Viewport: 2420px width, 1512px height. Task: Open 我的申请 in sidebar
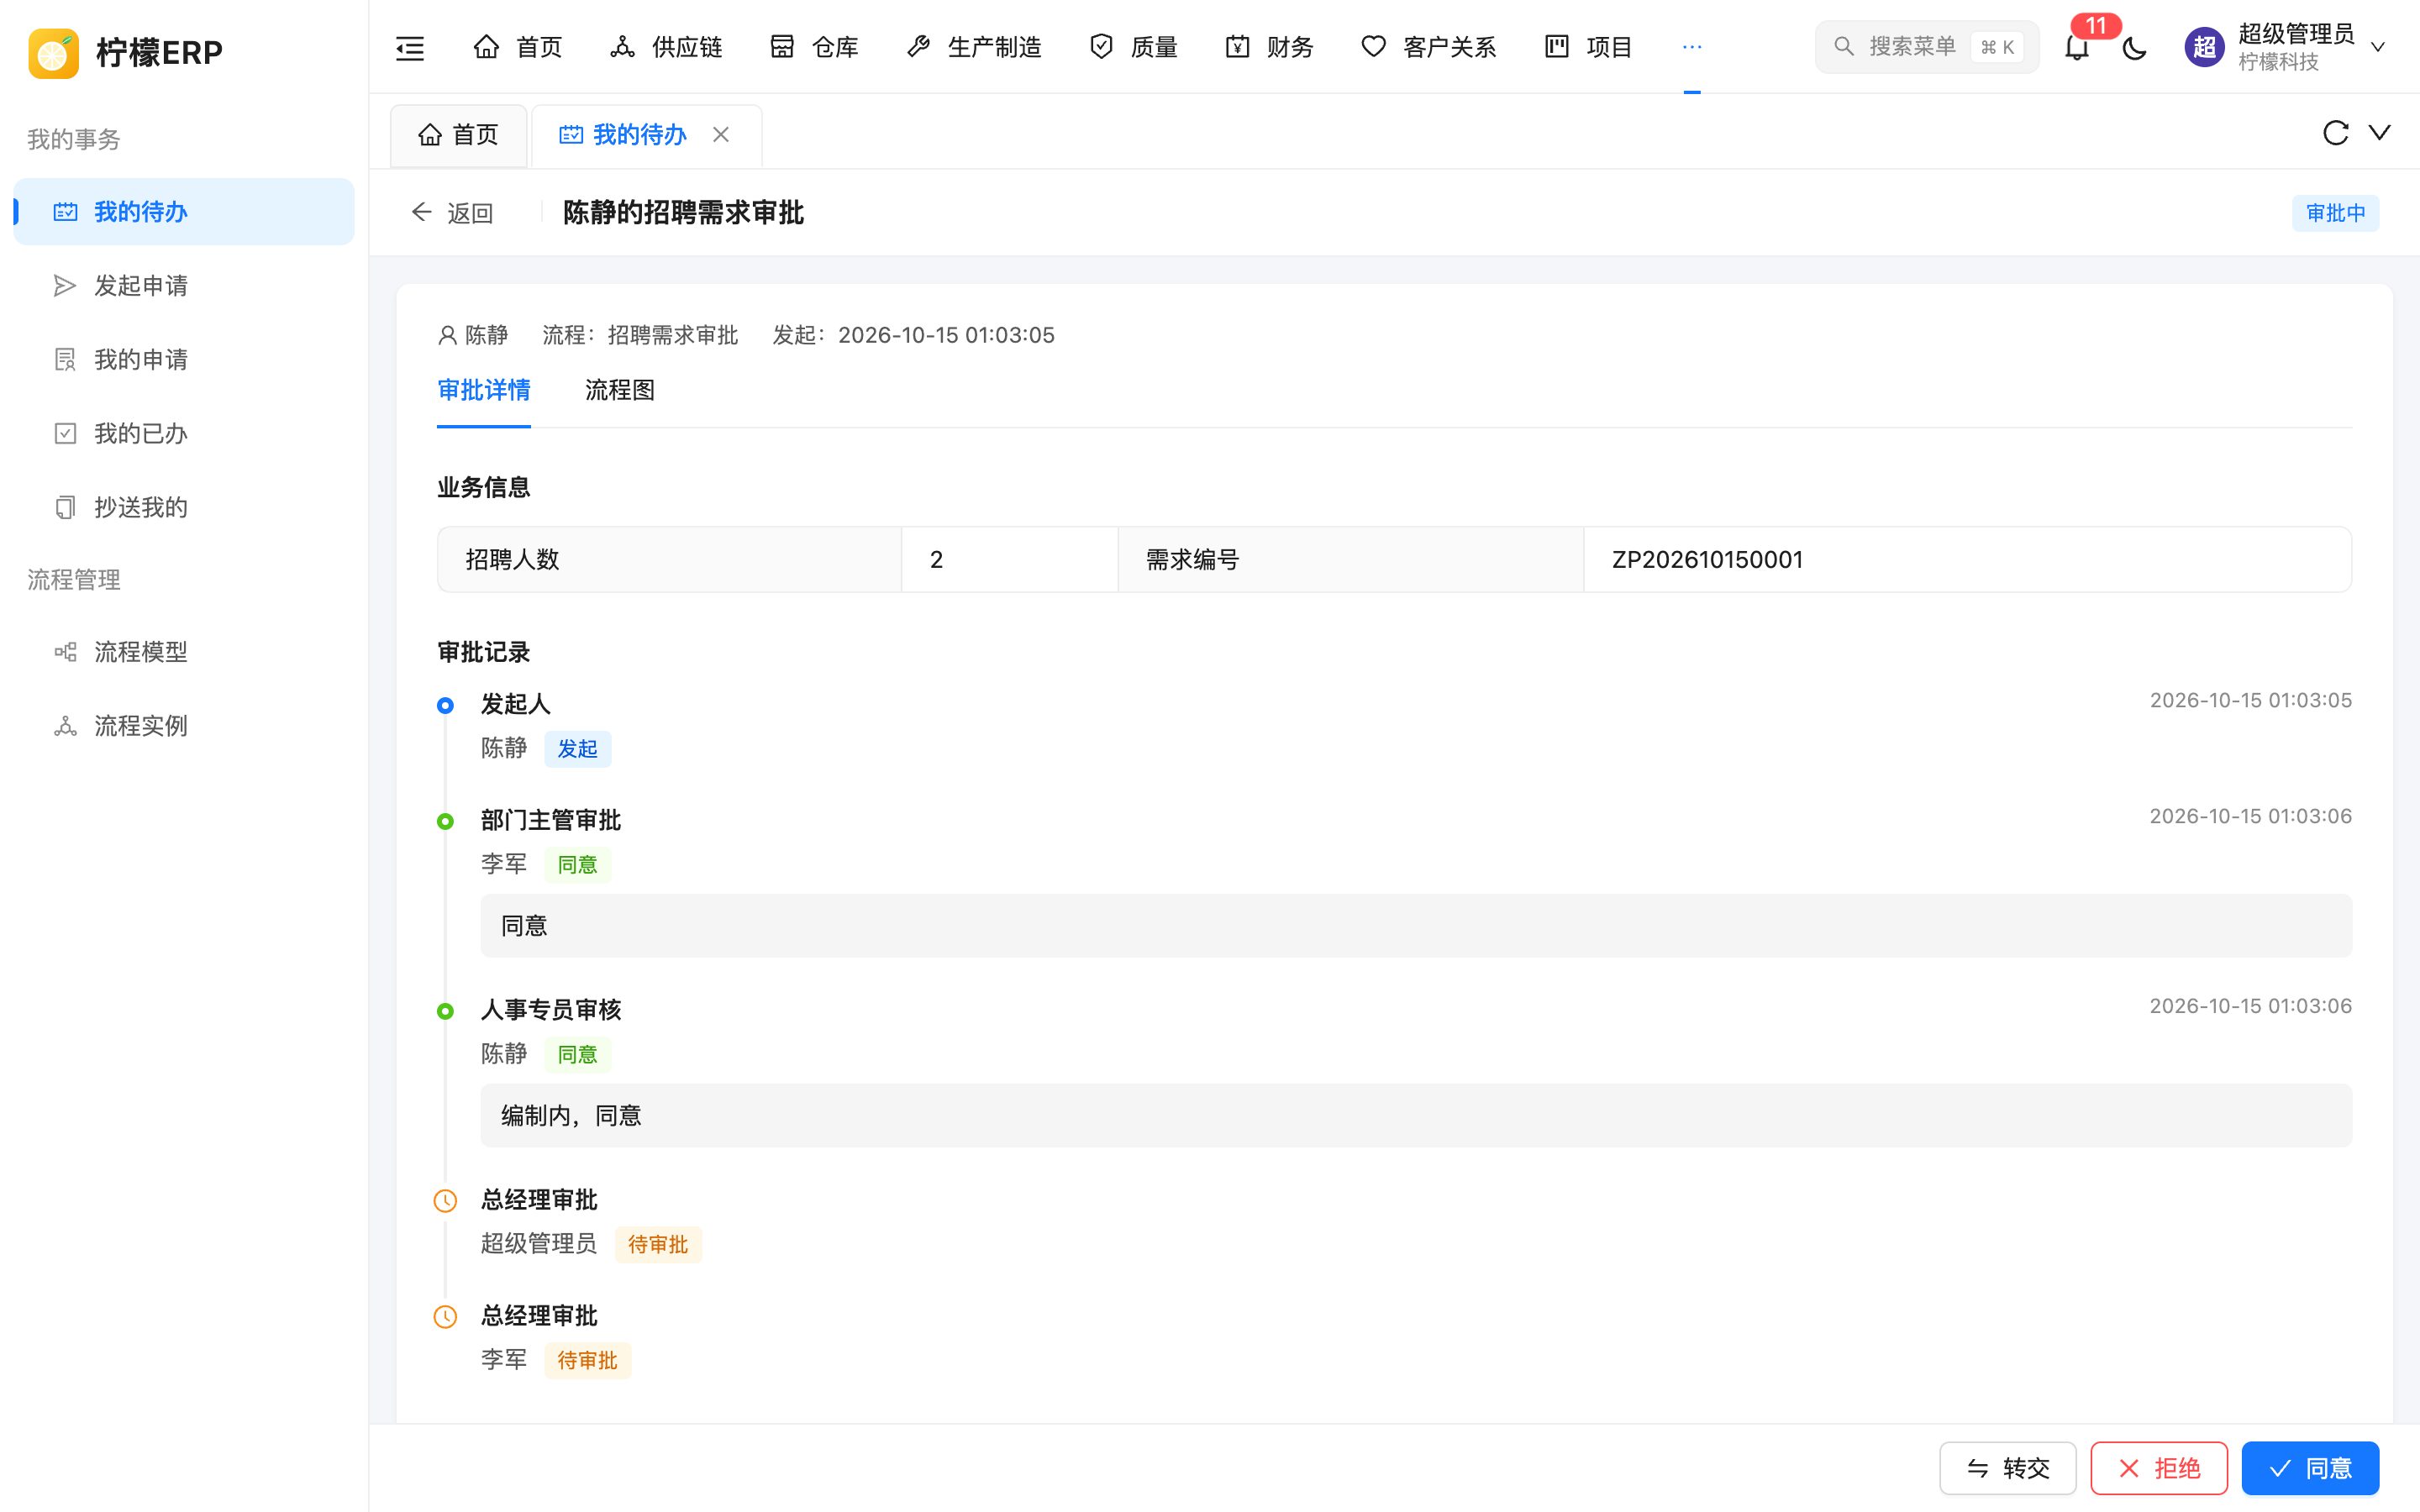[184, 360]
